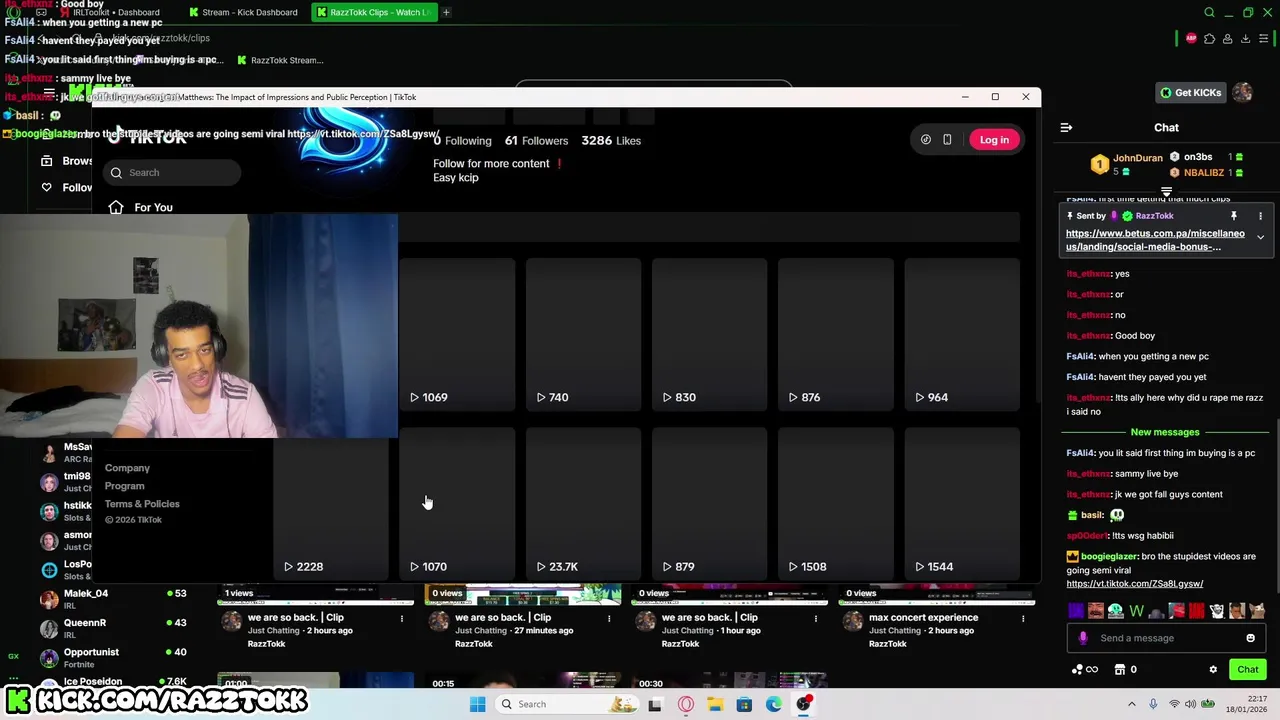
Task: Open pinned message three-dot options
Action: click(x=1260, y=216)
